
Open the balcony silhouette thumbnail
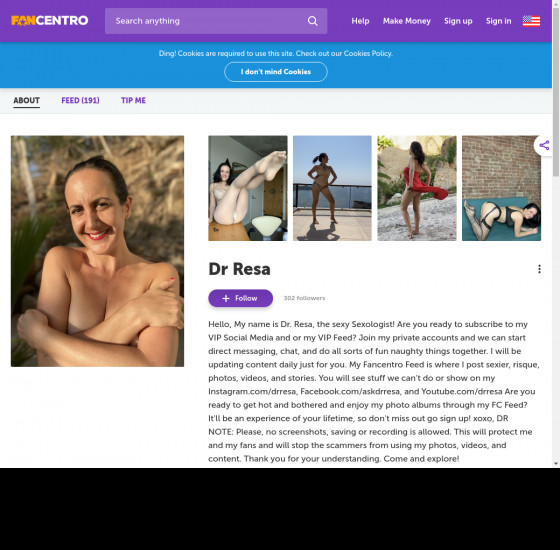332,188
